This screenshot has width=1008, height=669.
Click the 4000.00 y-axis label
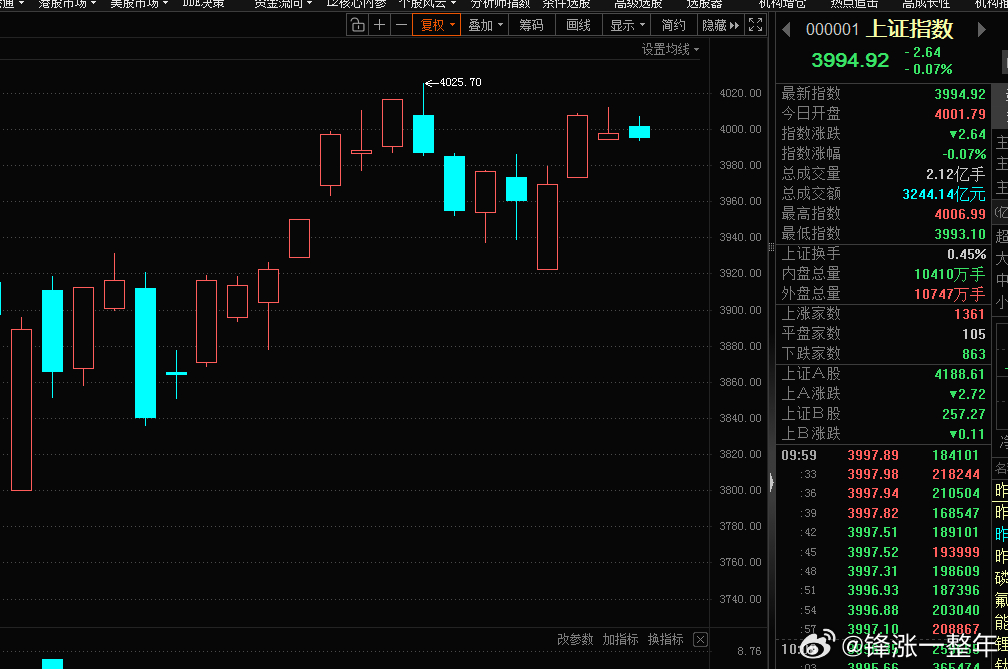[740, 129]
